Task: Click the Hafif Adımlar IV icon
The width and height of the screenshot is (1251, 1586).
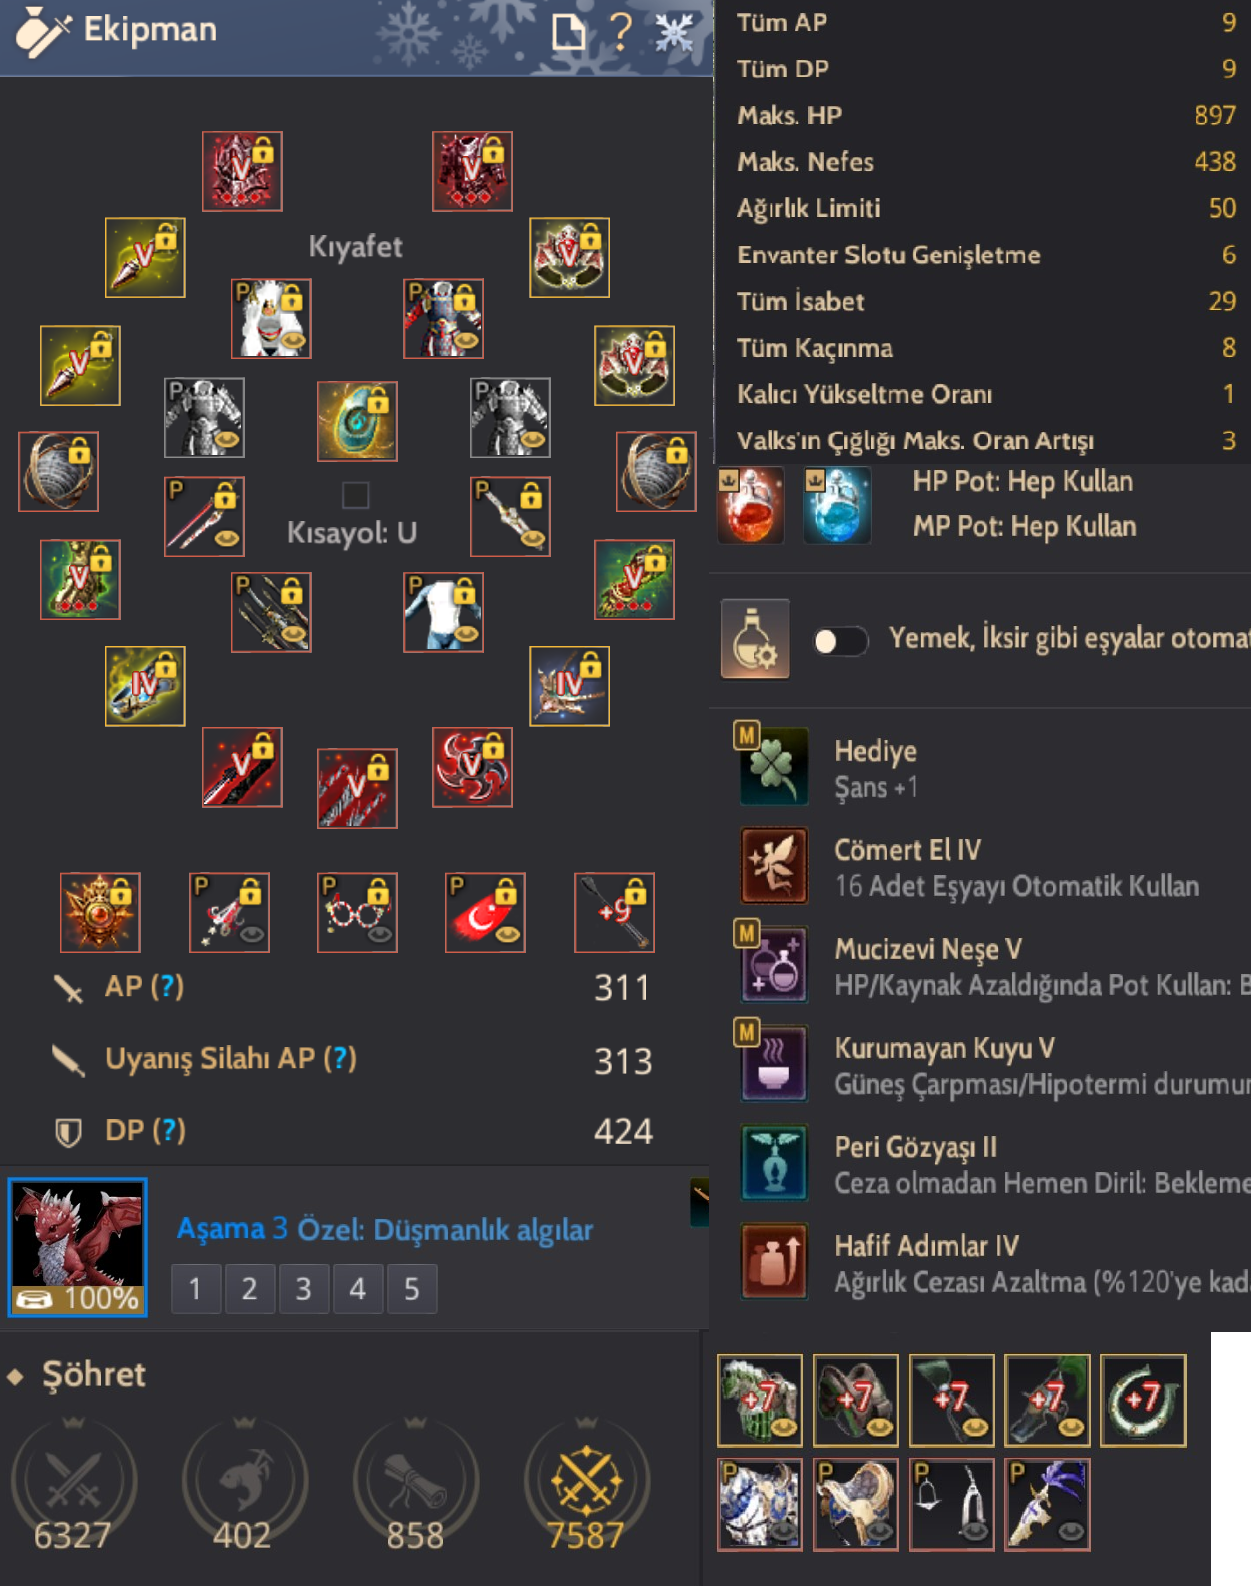Action: click(773, 1261)
